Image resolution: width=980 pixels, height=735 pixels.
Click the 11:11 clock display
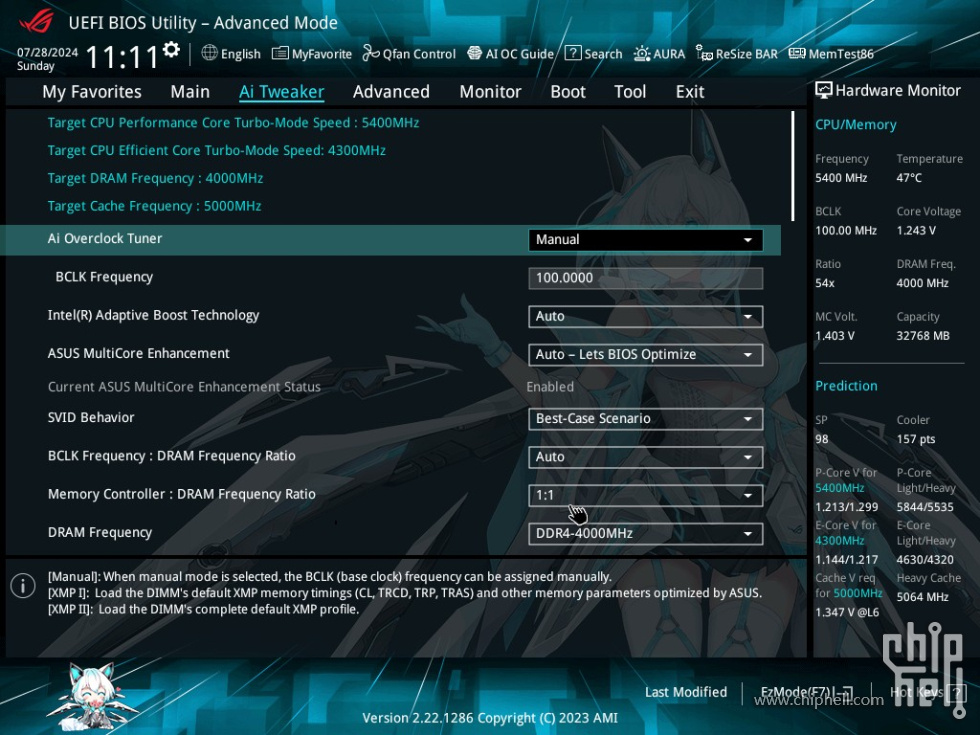coord(122,58)
